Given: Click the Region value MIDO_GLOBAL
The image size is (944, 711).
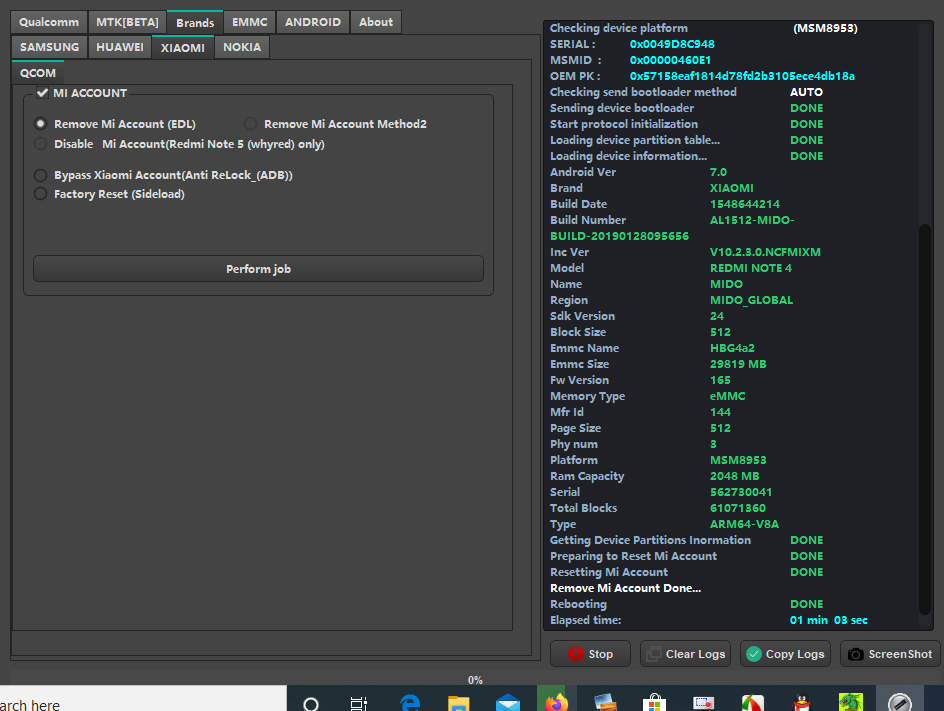Looking at the screenshot, I should (x=751, y=300).
